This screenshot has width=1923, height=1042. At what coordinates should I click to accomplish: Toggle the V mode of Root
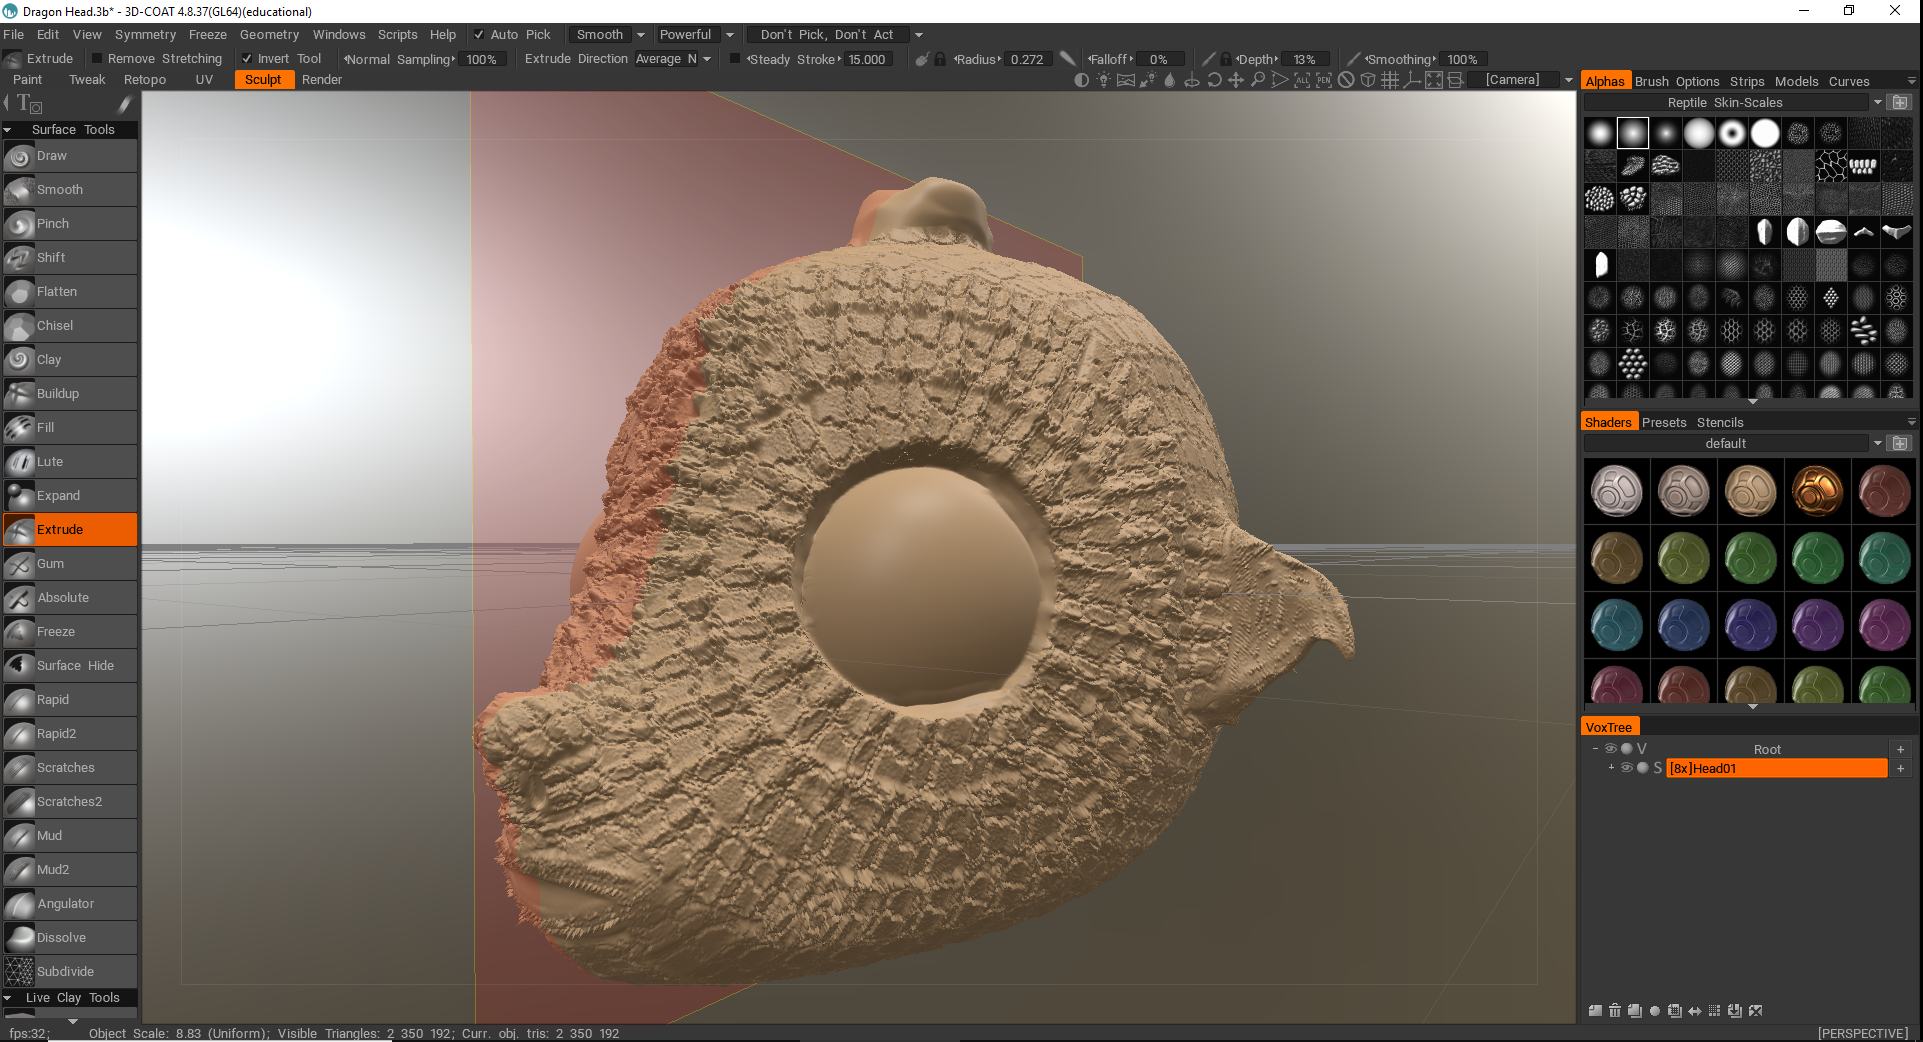click(x=1642, y=749)
